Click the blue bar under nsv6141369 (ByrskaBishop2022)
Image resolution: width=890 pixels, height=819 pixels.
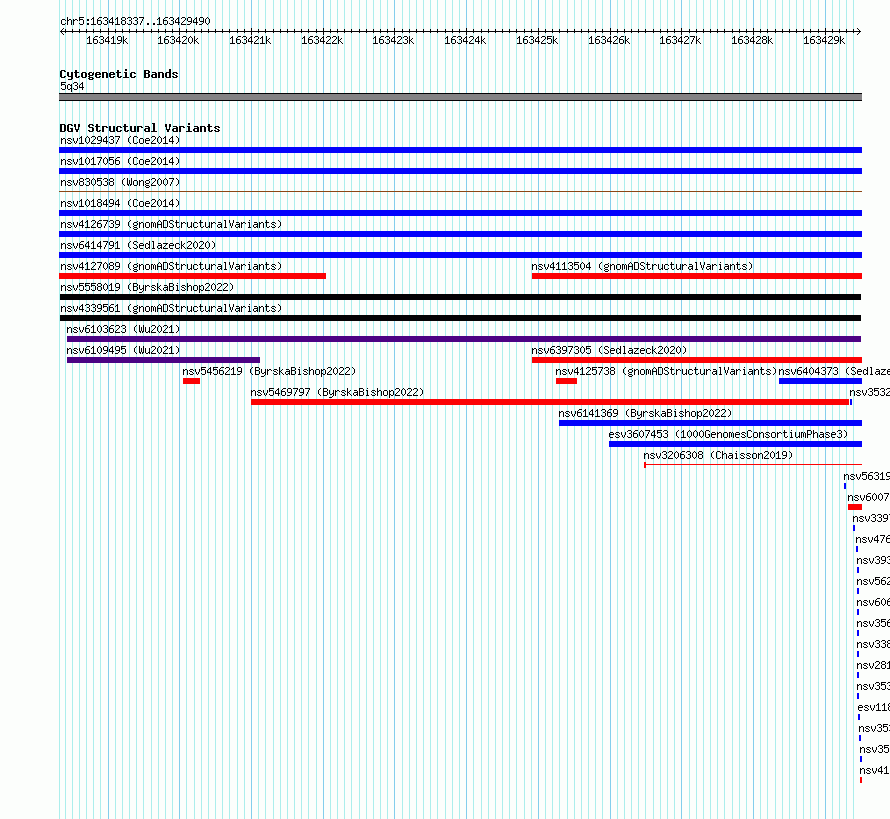coord(711,423)
